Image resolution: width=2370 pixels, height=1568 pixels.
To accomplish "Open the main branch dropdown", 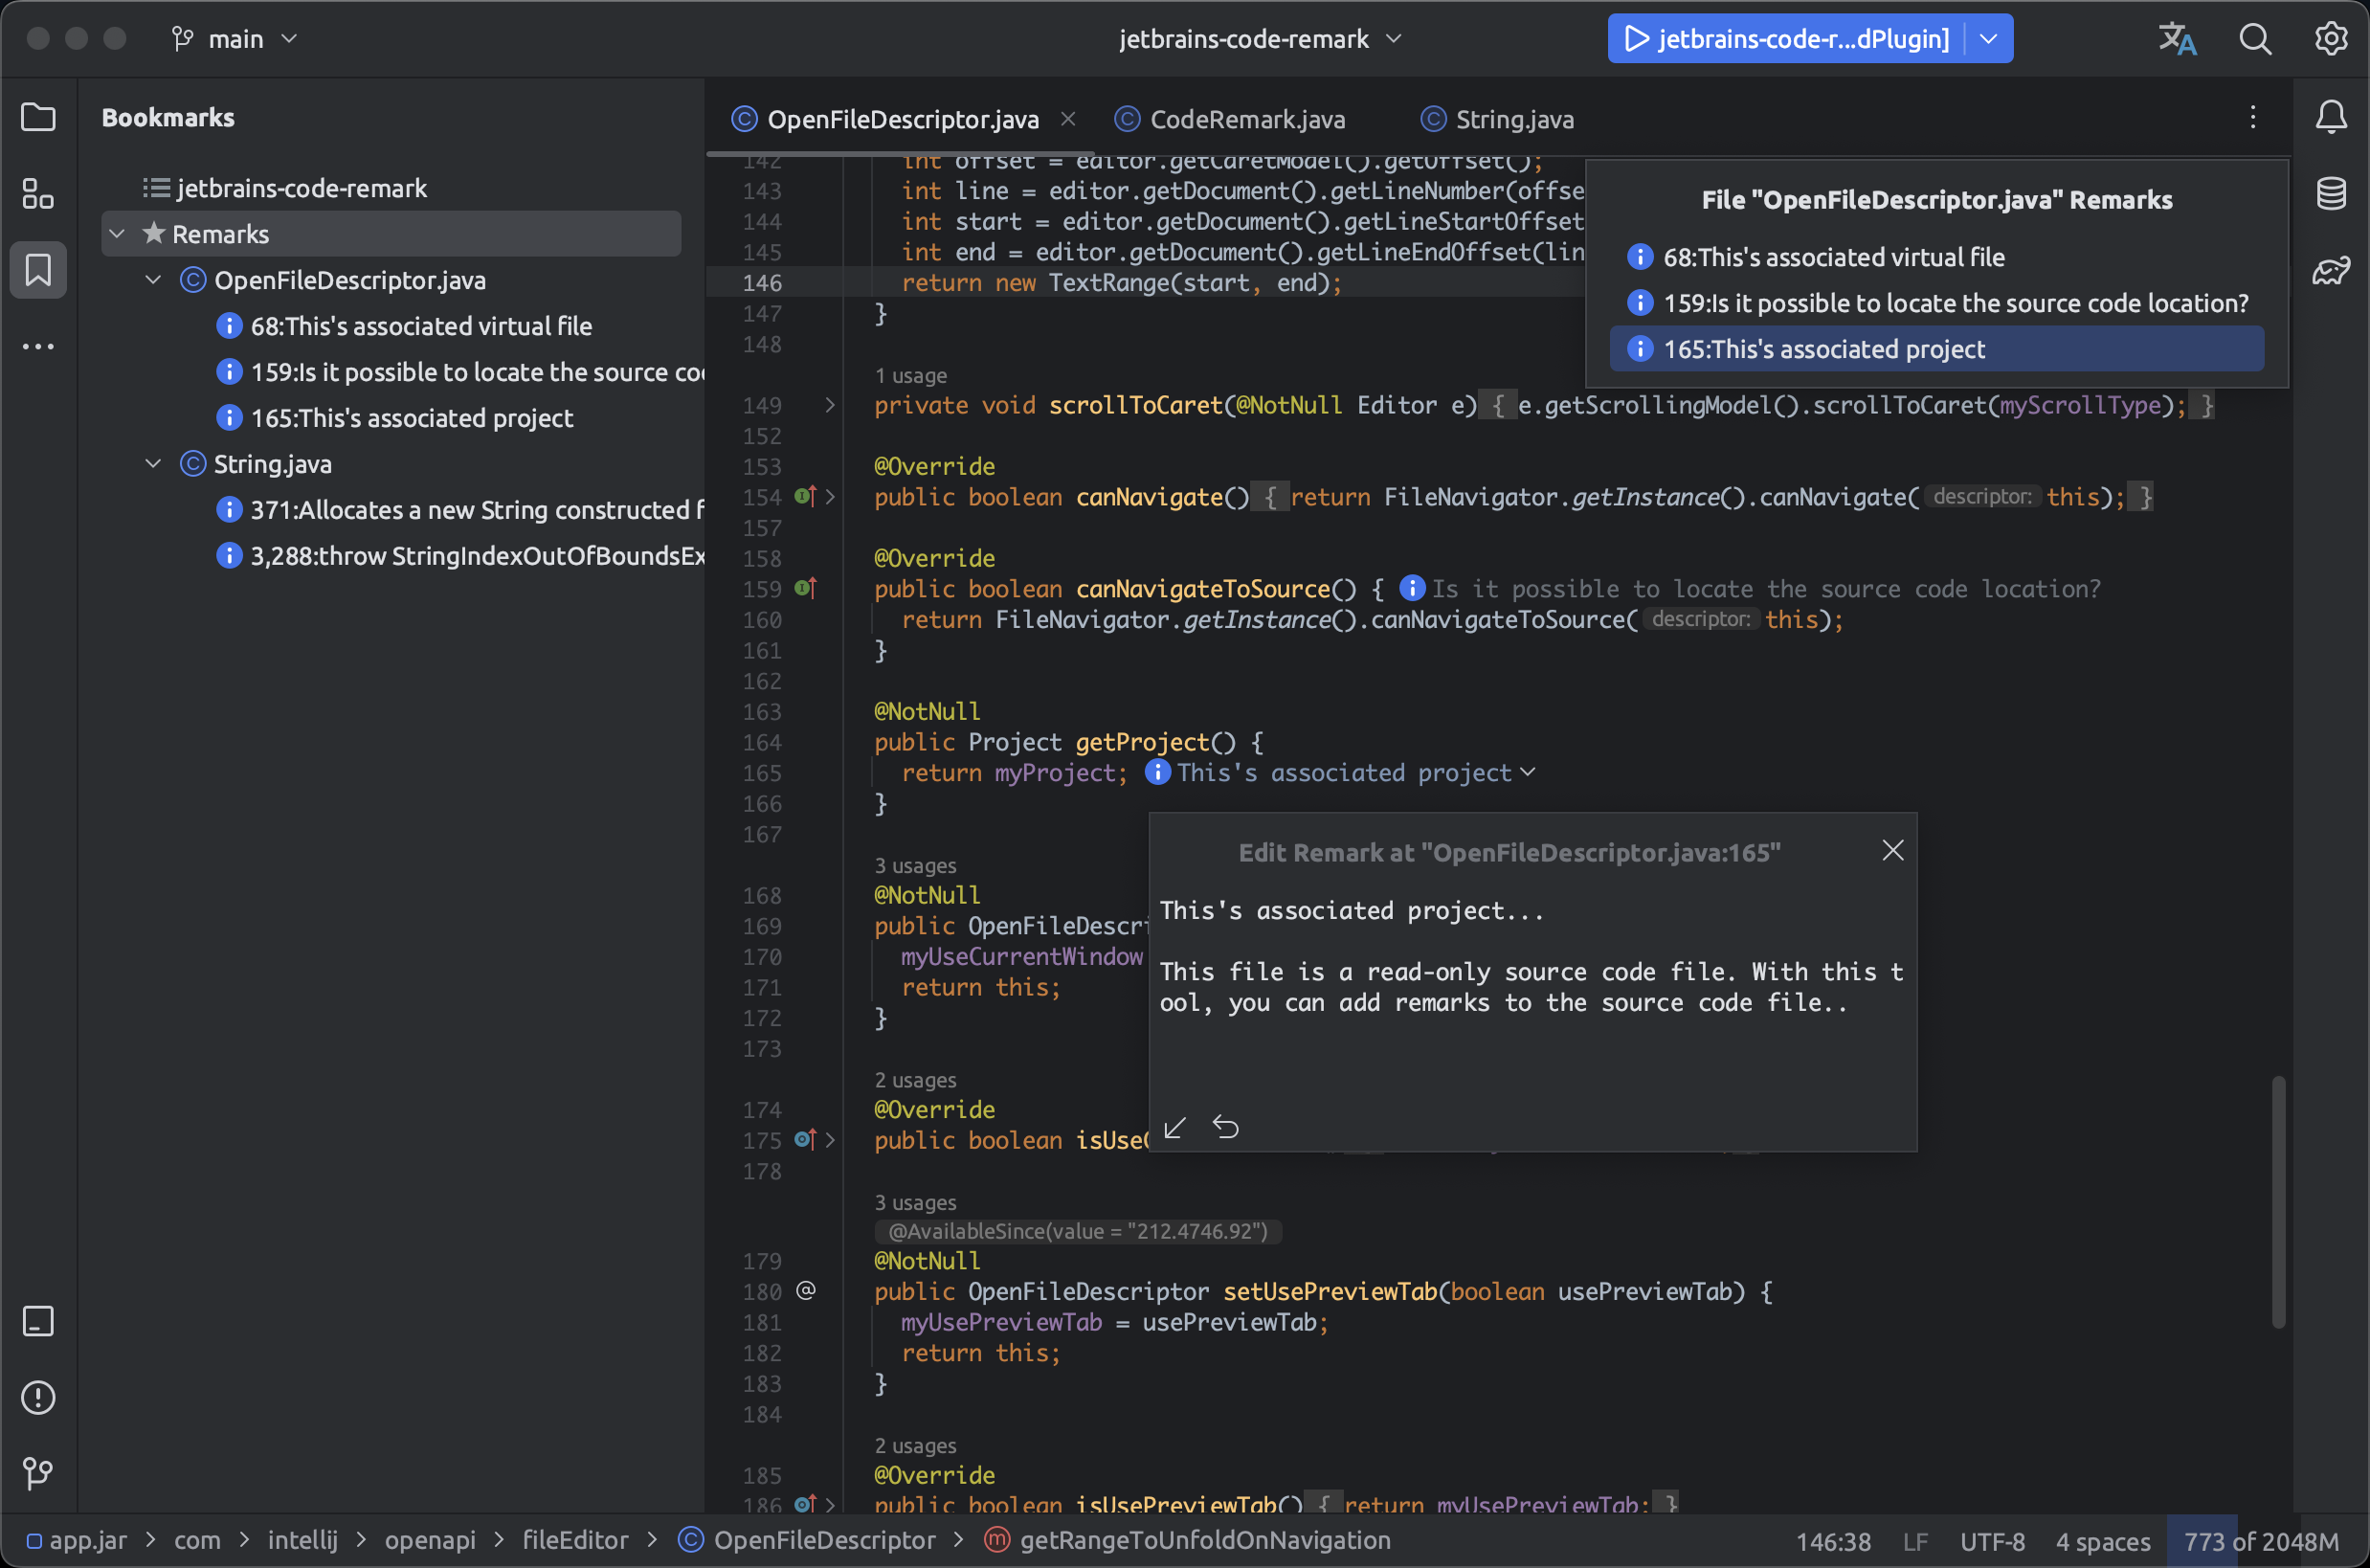I will tap(235, 39).
